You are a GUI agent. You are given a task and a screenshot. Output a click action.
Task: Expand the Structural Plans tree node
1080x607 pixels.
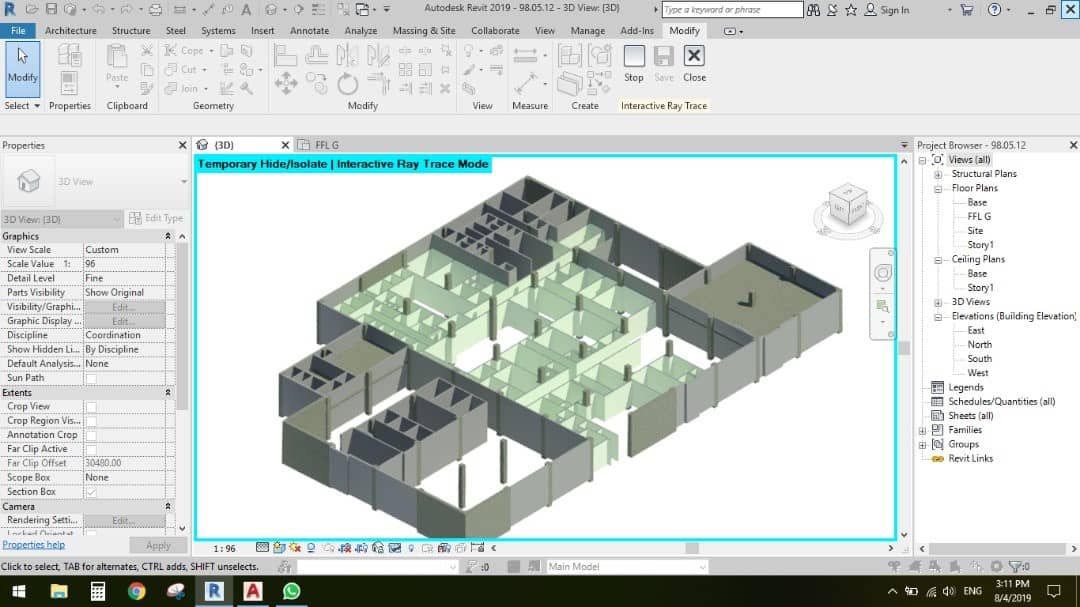(938, 174)
